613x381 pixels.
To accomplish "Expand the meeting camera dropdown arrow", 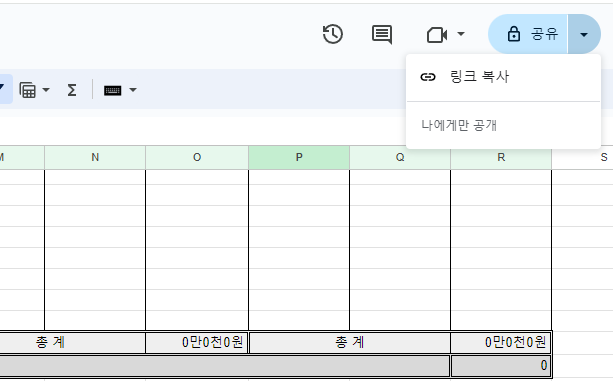I will click(461, 34).
